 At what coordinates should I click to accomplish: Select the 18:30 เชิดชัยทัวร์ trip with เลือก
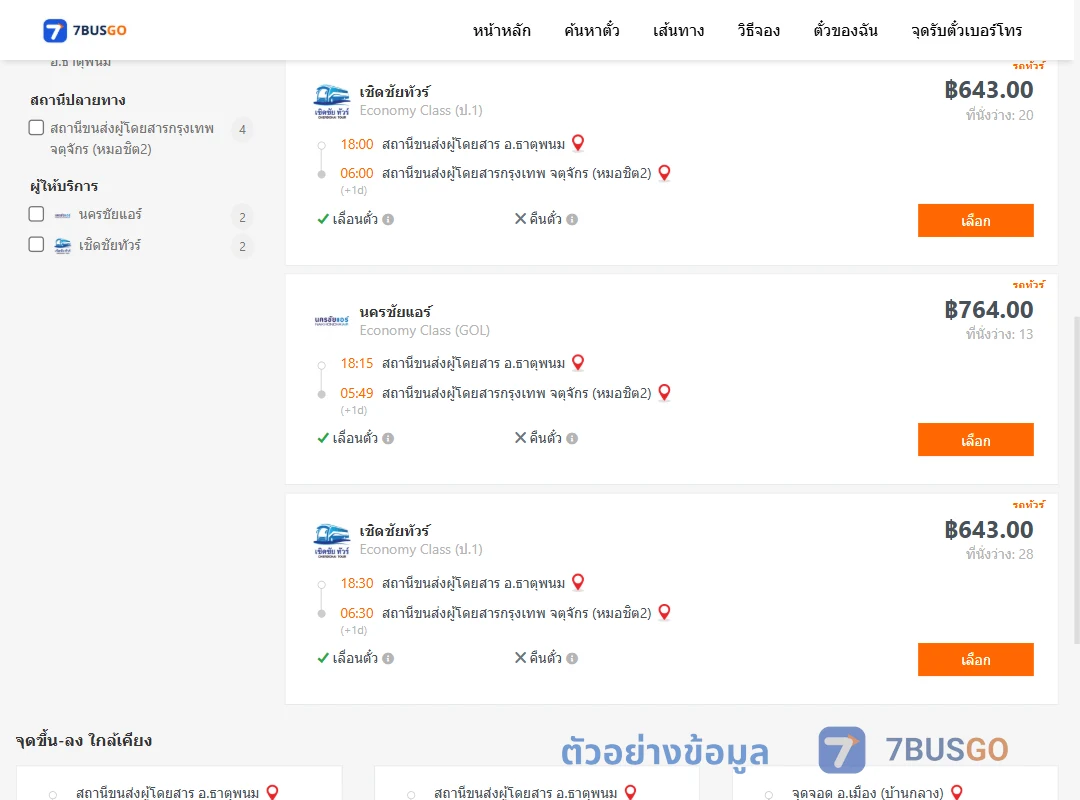pyautogui.click(x=975, y=659)
